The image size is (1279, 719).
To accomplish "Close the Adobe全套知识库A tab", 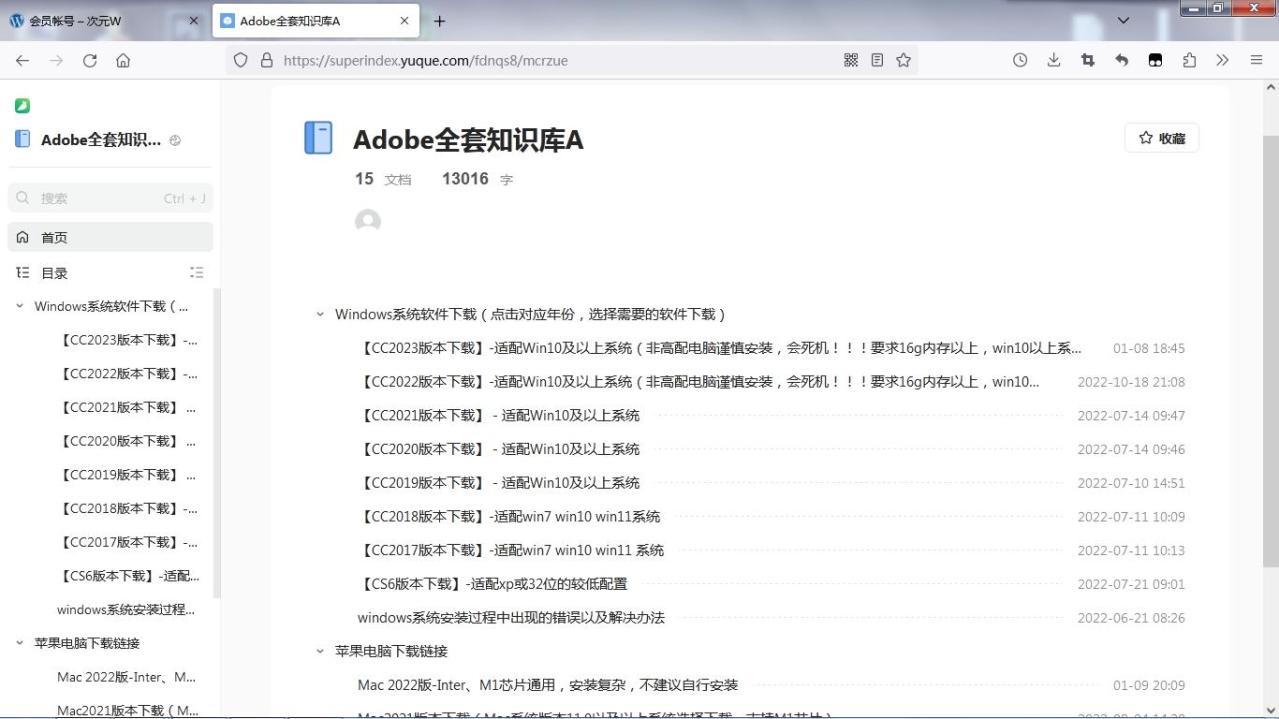I will click(x=404, y=21).
